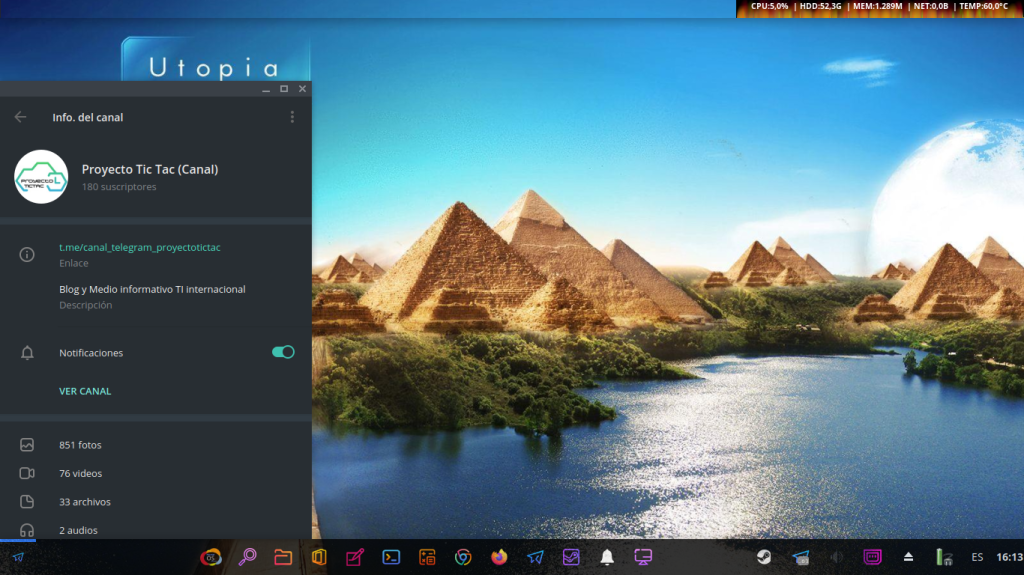
Task: Open the t.me/canal_telegram_proyectotictac link
Action: point(140,247)
